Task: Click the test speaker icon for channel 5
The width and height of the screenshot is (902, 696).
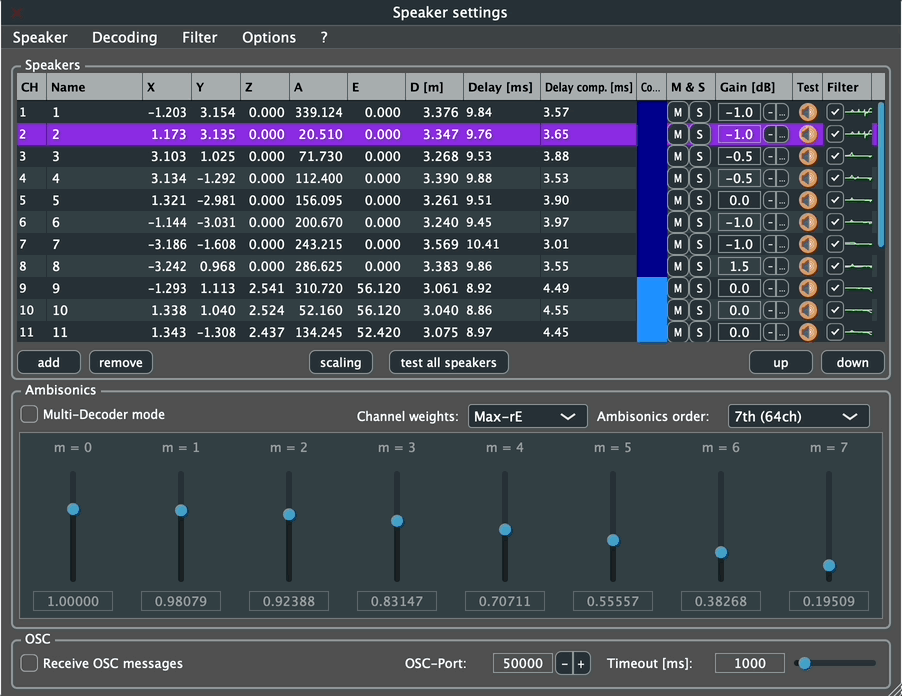Action: click(x=807, y=200)
